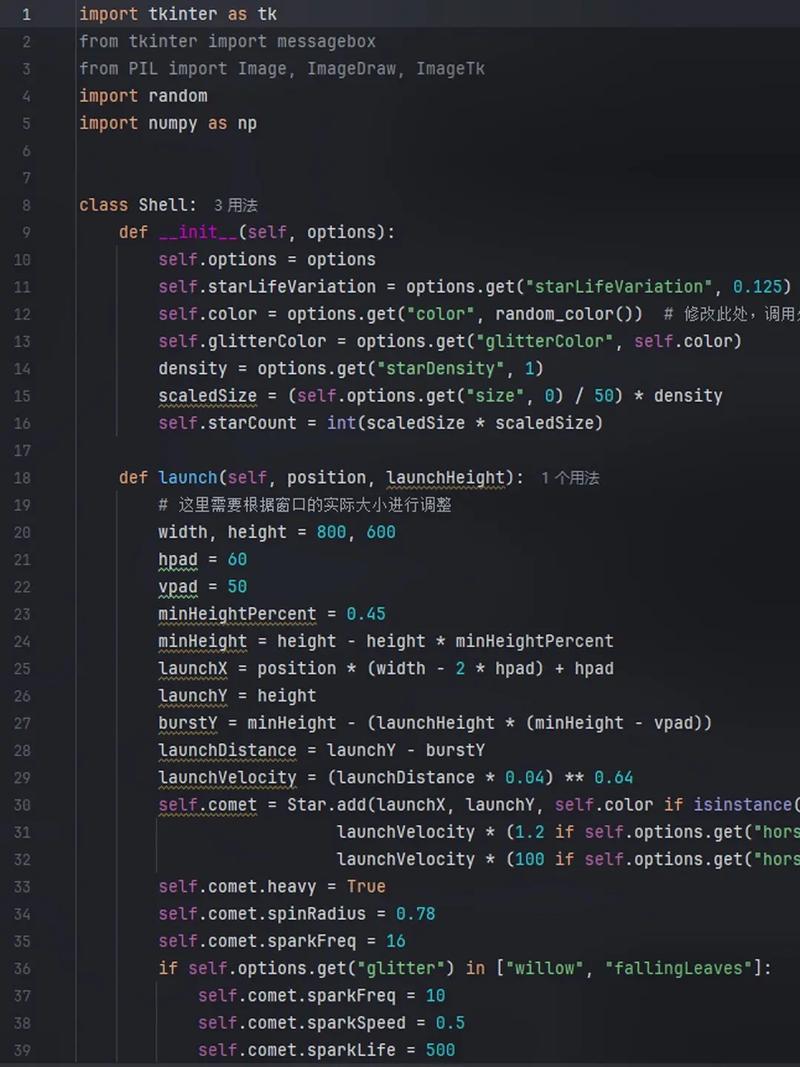The width and height of the screenshot is (800, 1067).
Task: Click the underlined "scaledSize" variable
Action: coord(206,396)
